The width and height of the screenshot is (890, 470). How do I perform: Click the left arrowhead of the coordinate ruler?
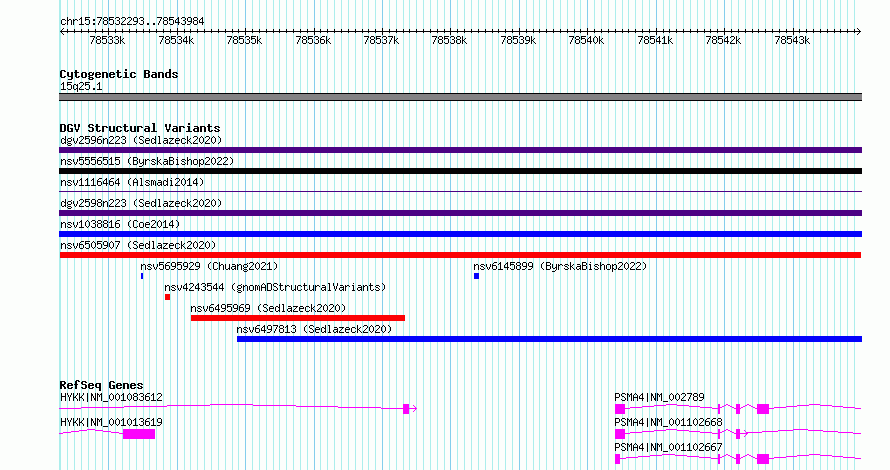(62, 32)
